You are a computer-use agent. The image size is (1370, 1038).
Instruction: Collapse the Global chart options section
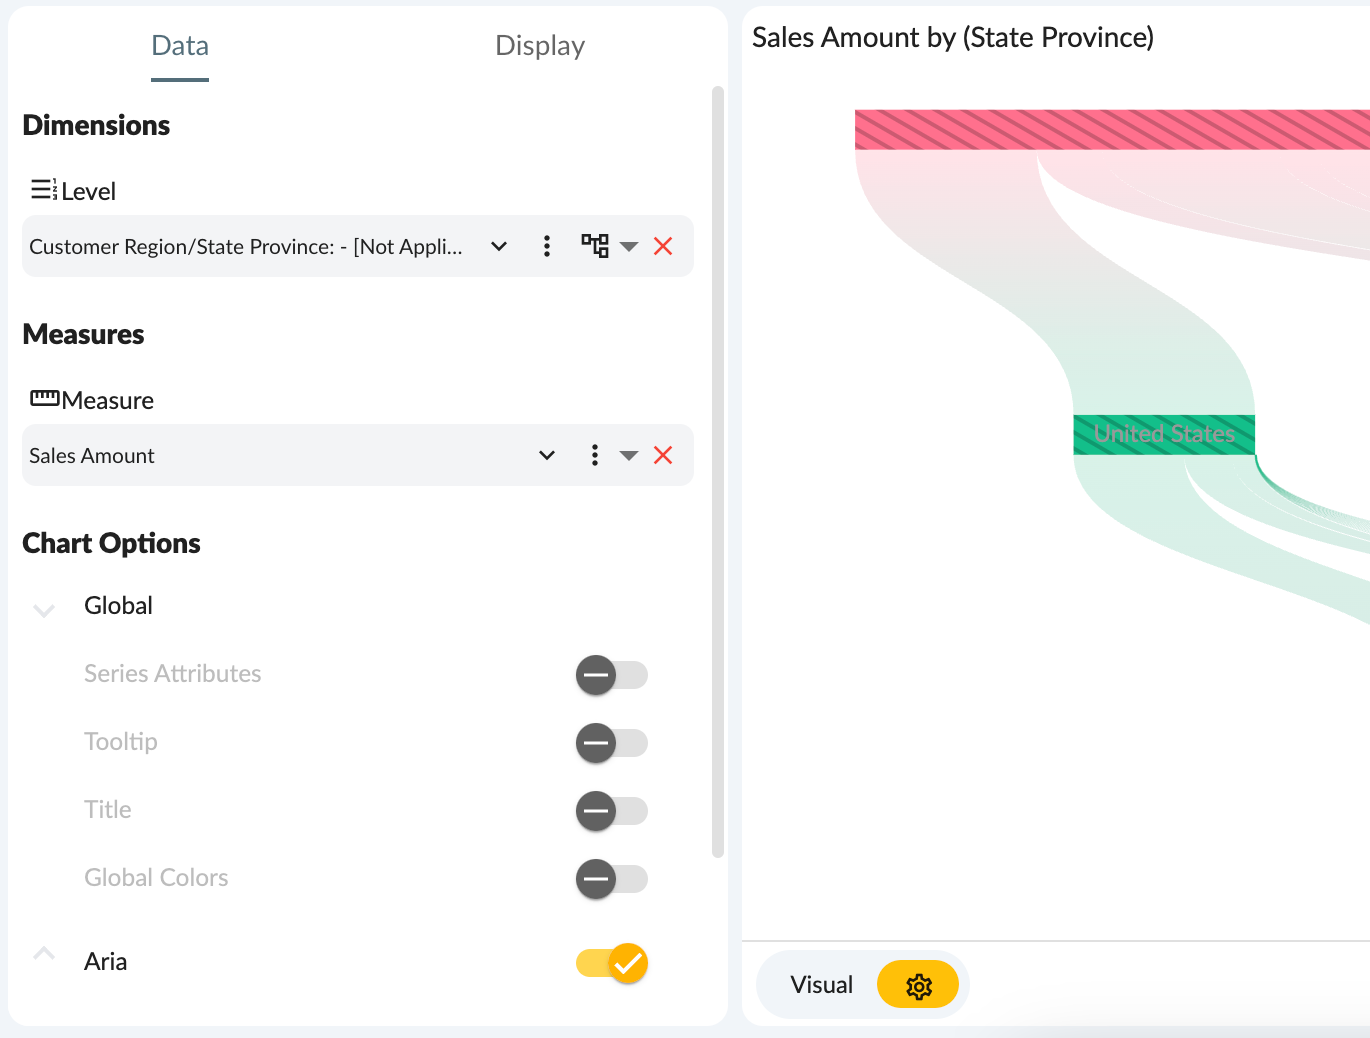click(44, 608)
